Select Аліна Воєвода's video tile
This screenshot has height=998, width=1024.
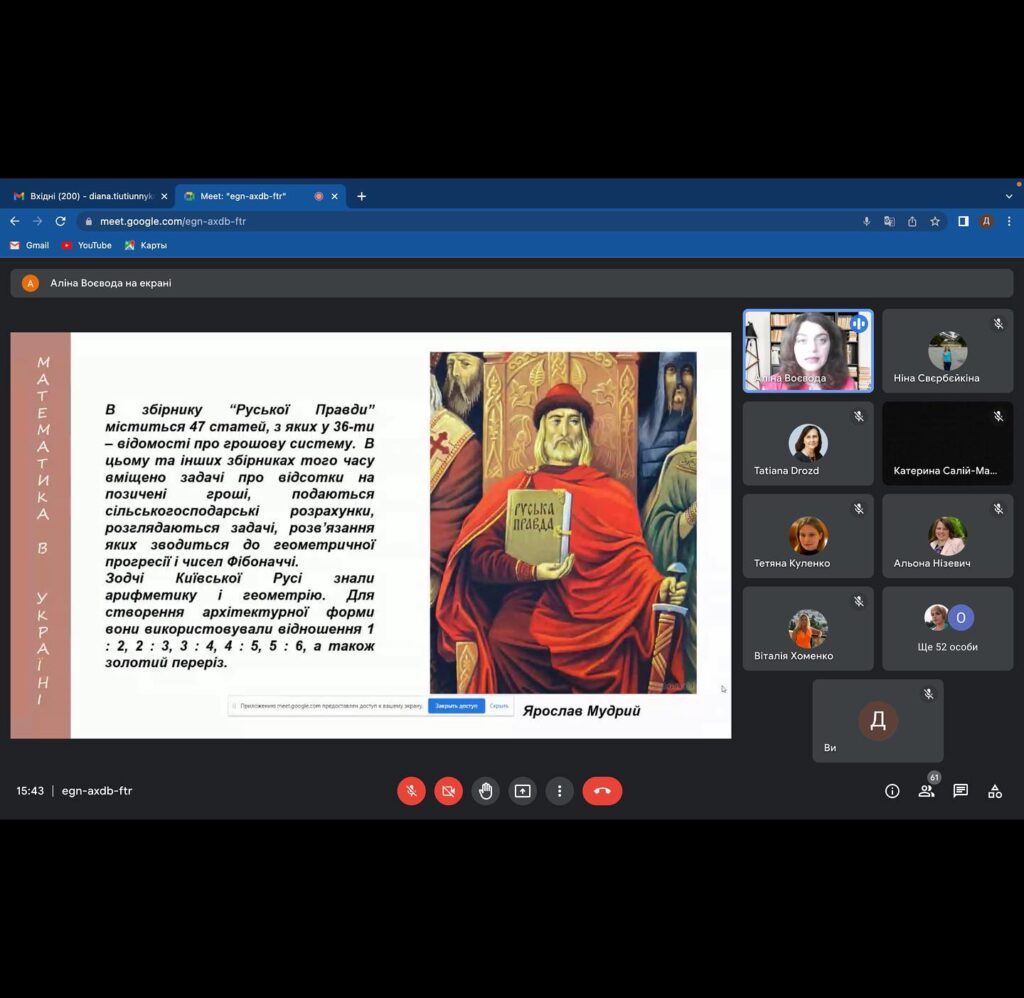[x=808, y=351]
